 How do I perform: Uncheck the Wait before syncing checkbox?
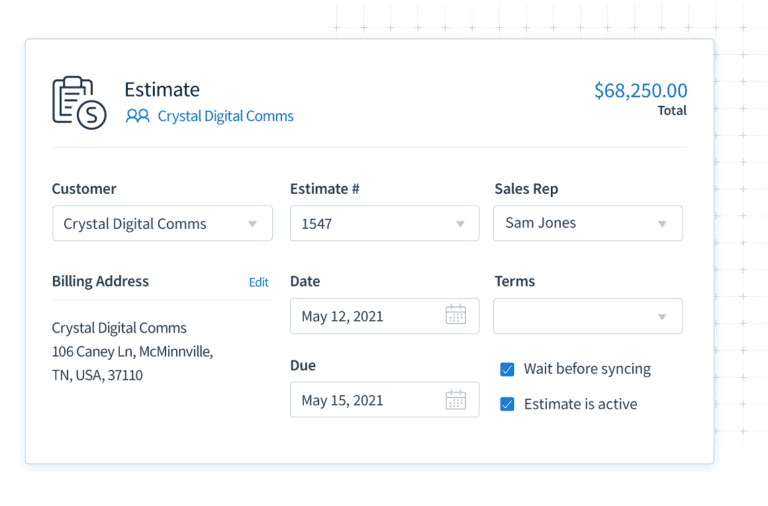507,370
